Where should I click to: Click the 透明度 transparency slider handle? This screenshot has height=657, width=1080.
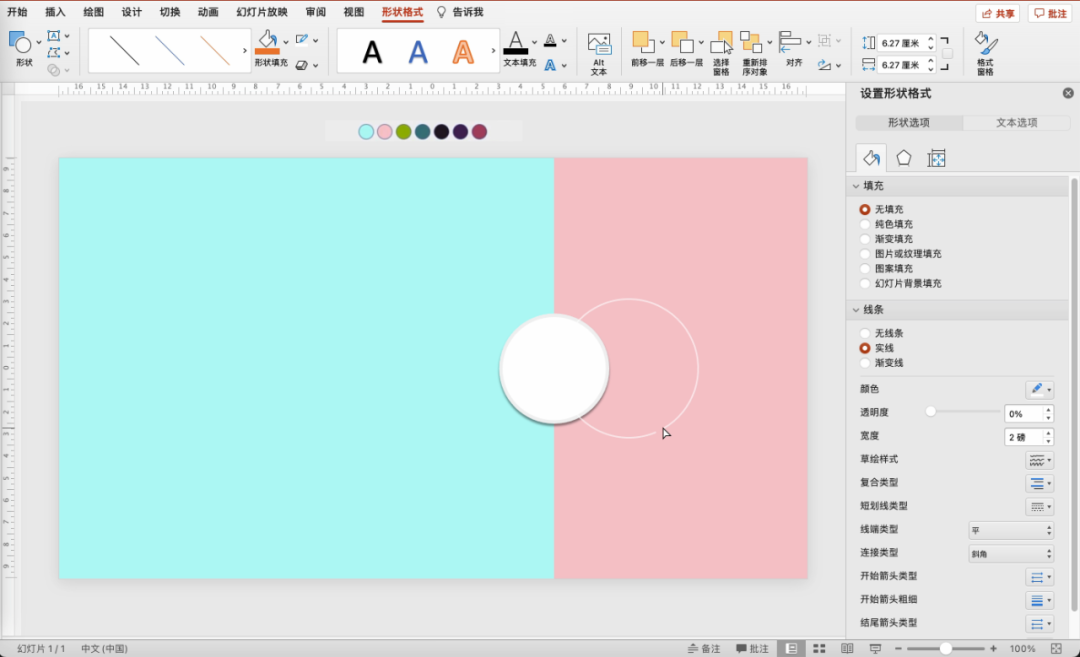click(x=931, y=412)
